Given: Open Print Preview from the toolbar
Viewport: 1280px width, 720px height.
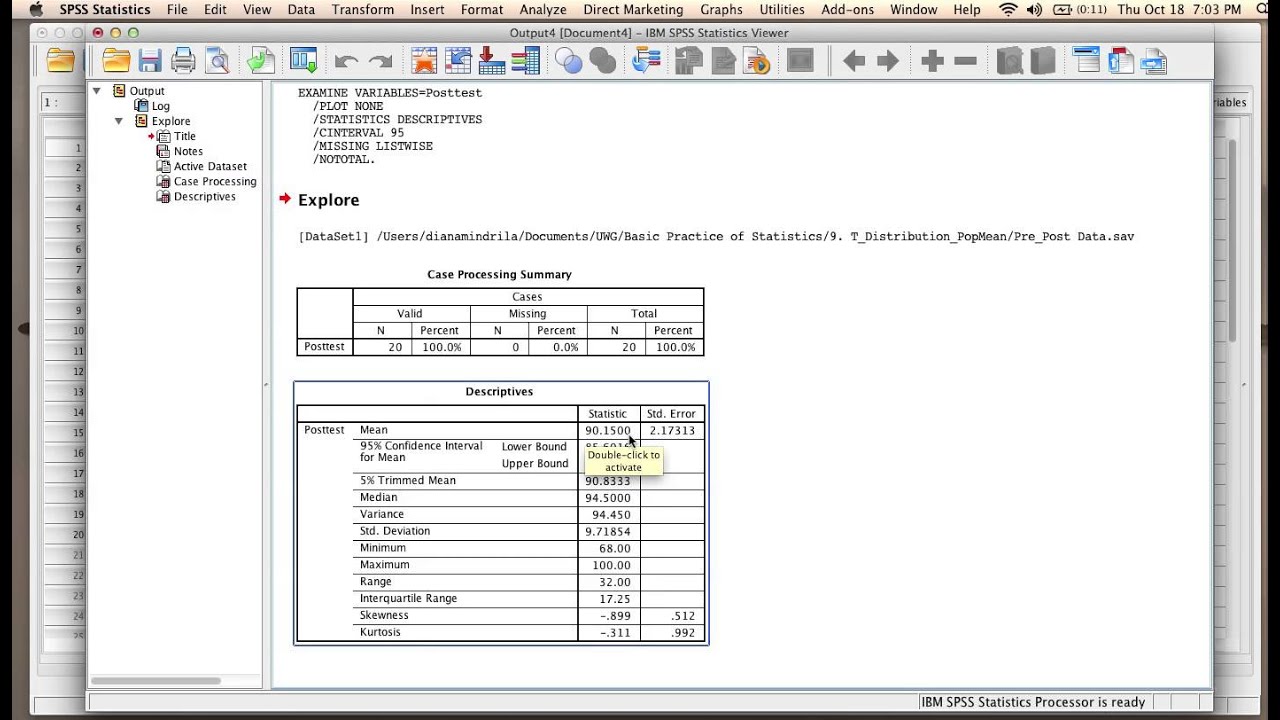Looking at the screenshot, I should click(x=217, y=61).
